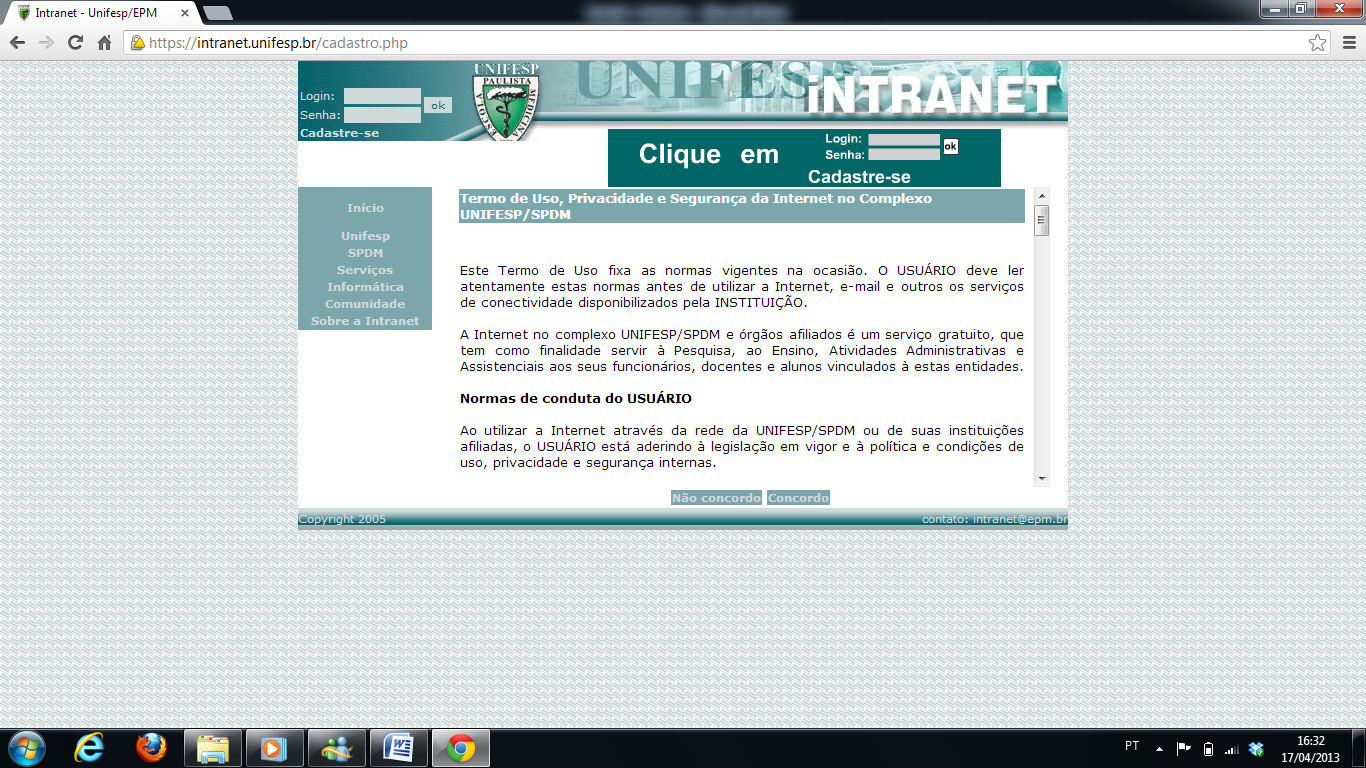Viewport: 1366px width, 768px height.
Task: Open the media player taskbar icon
Action: point(274,748)
